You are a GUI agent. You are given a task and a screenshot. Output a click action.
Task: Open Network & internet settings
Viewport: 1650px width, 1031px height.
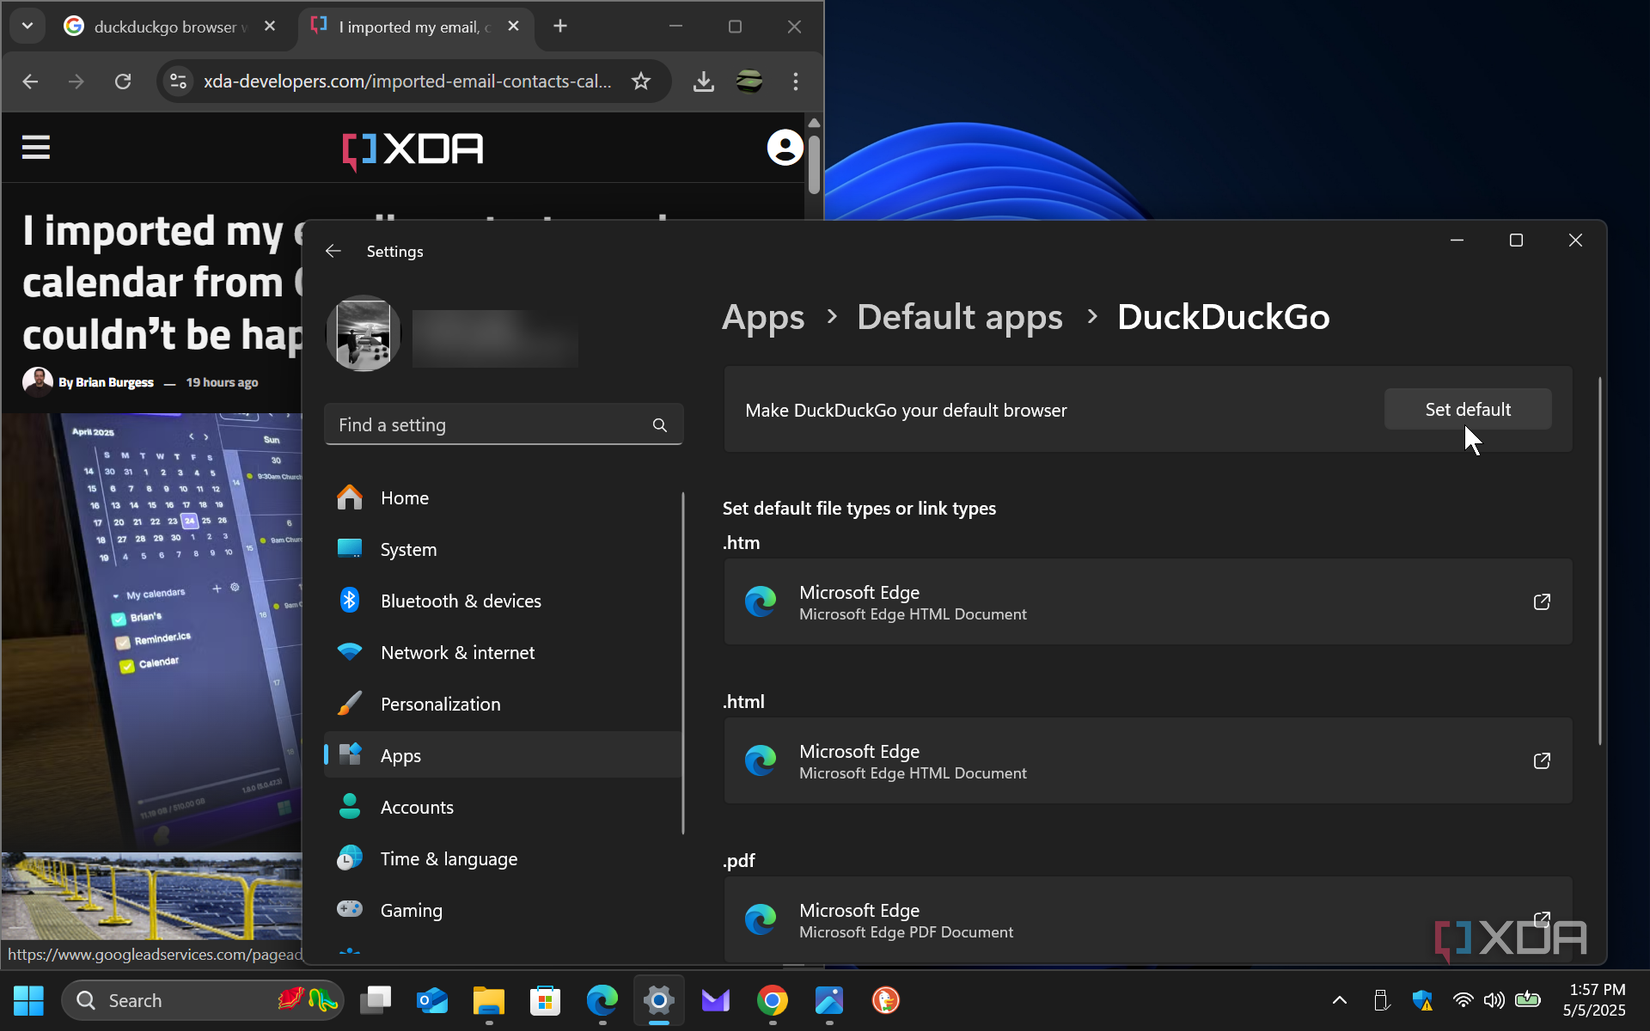click(x=503, y=652)
